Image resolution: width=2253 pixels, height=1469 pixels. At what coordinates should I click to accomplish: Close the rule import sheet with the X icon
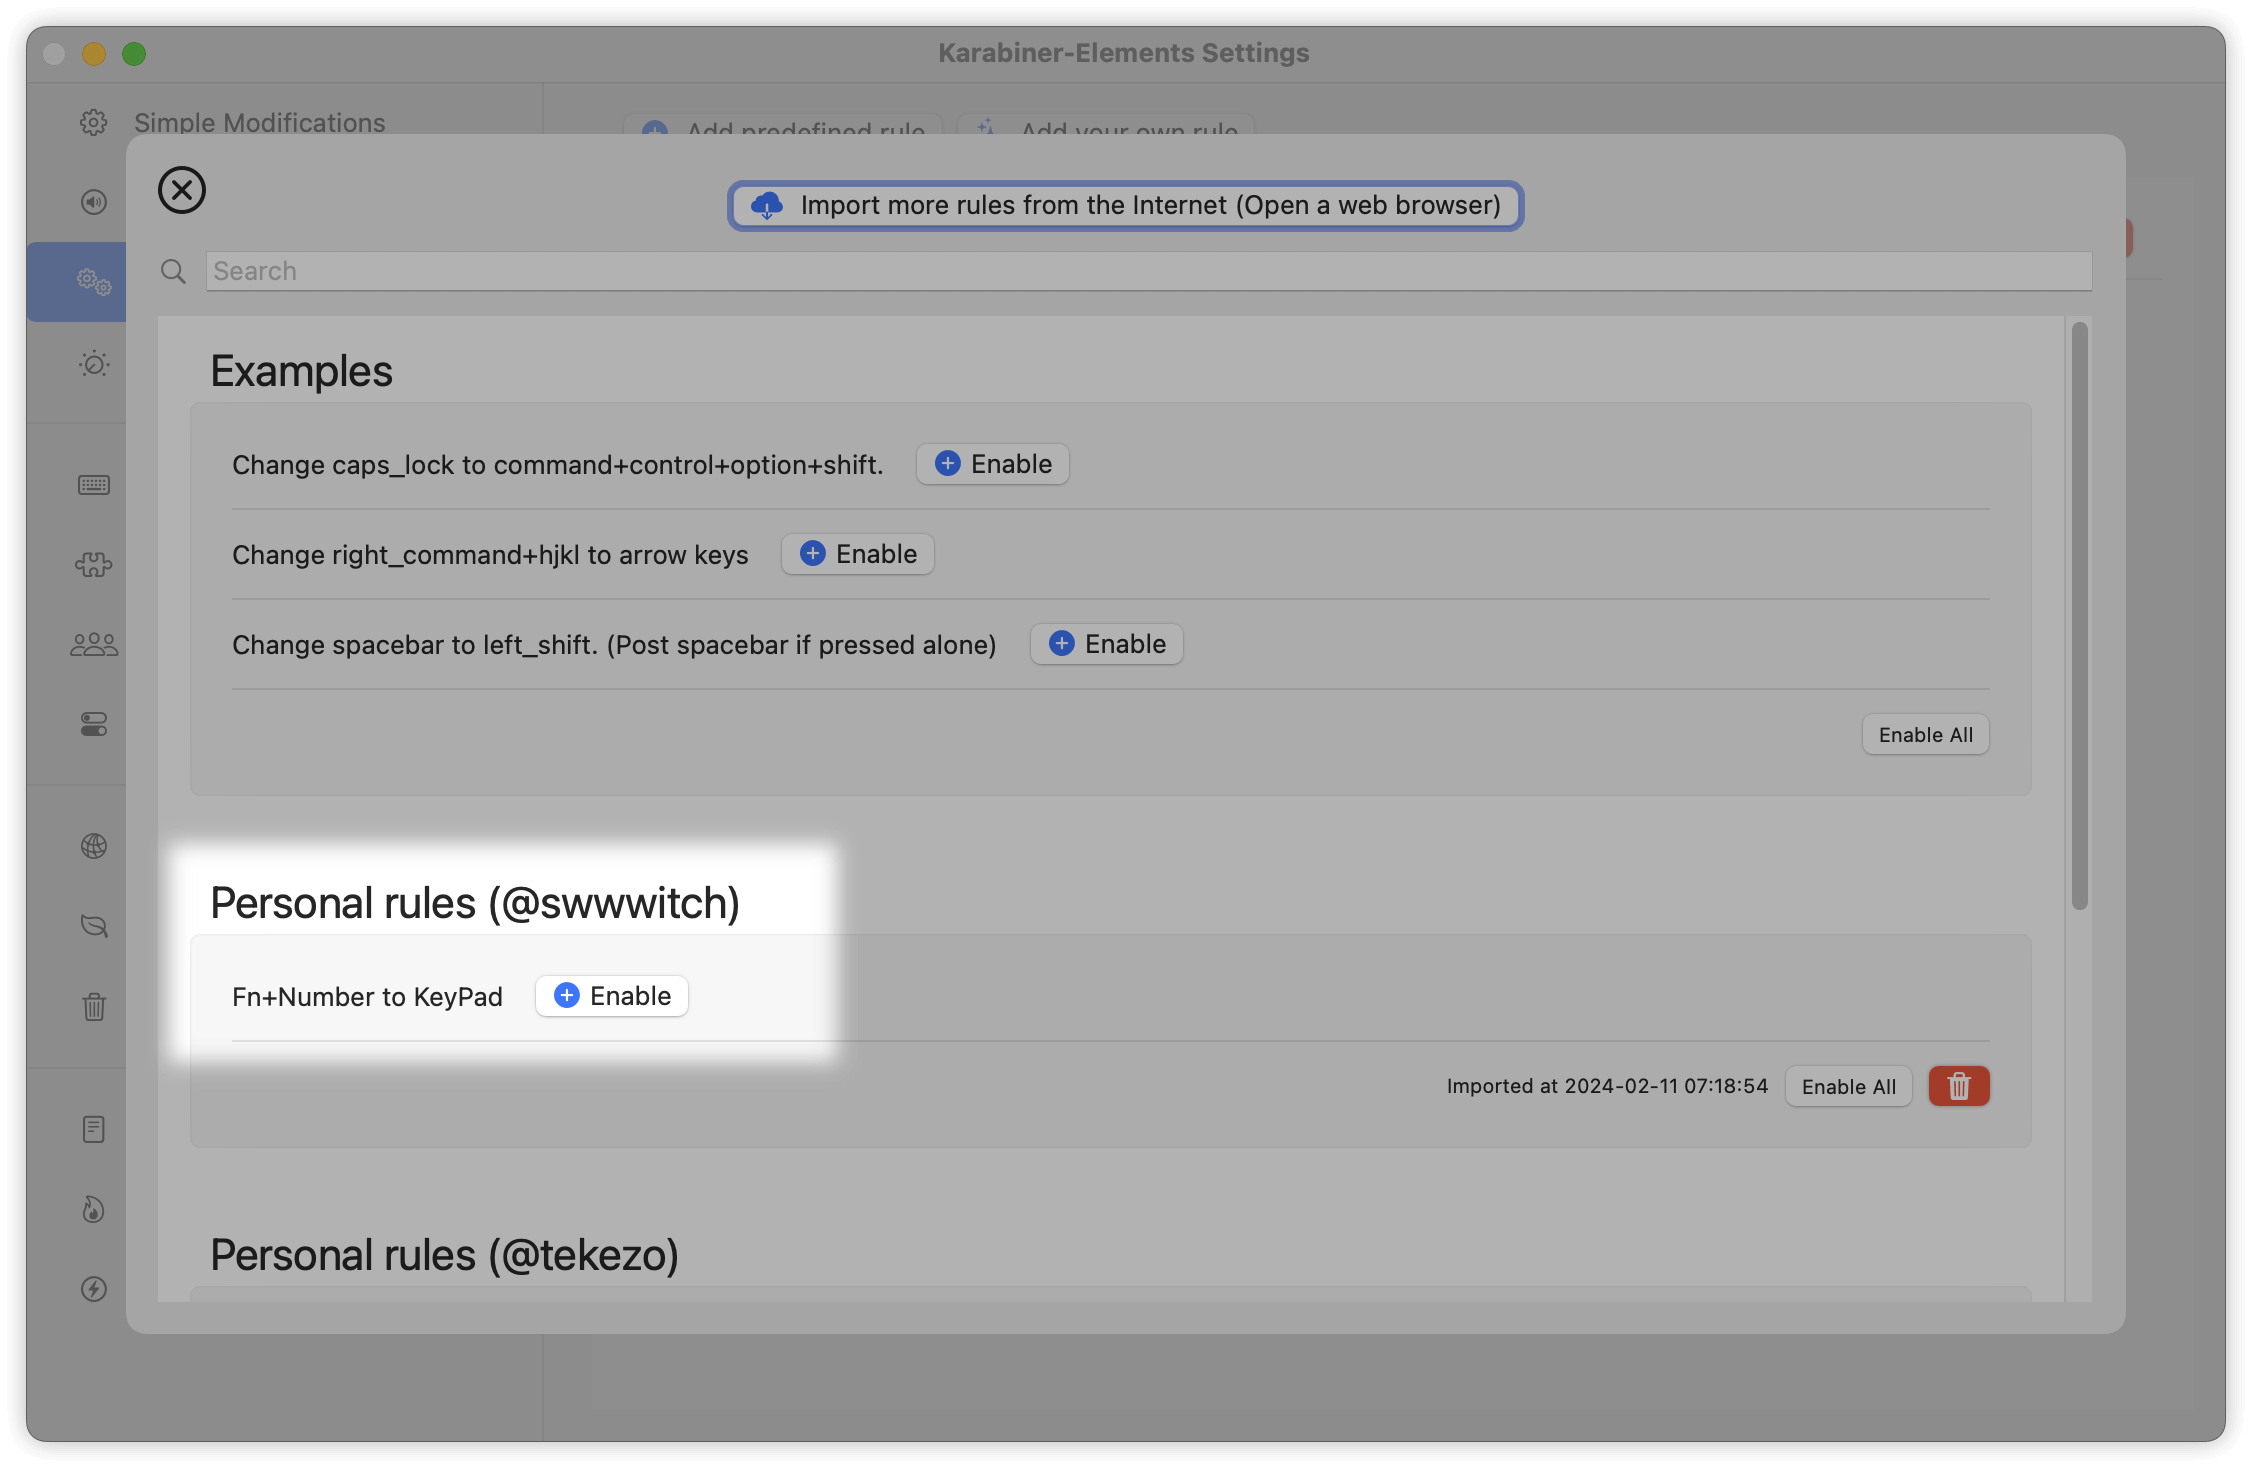coord(182,190)
